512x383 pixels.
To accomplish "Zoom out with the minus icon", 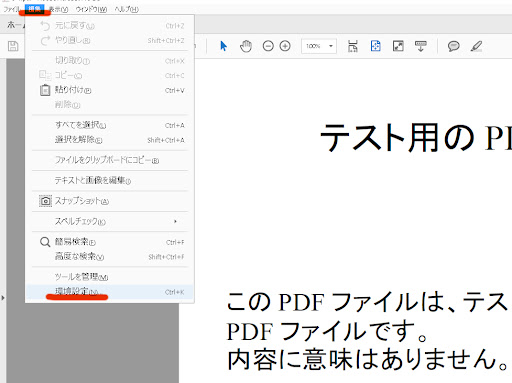I will (268, 46).
